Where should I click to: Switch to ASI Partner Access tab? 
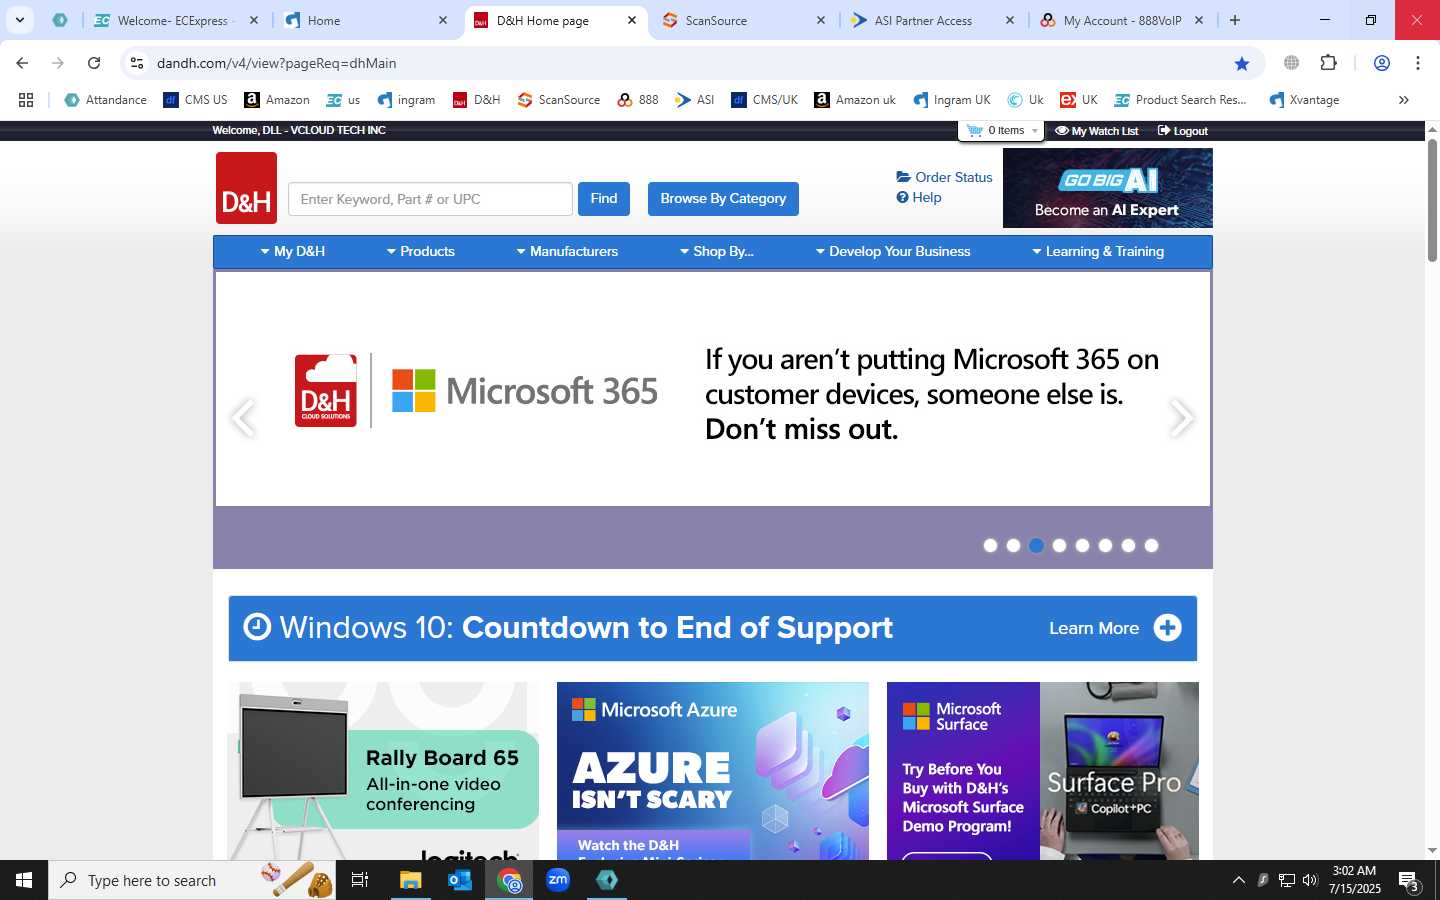tap(932, 20)
